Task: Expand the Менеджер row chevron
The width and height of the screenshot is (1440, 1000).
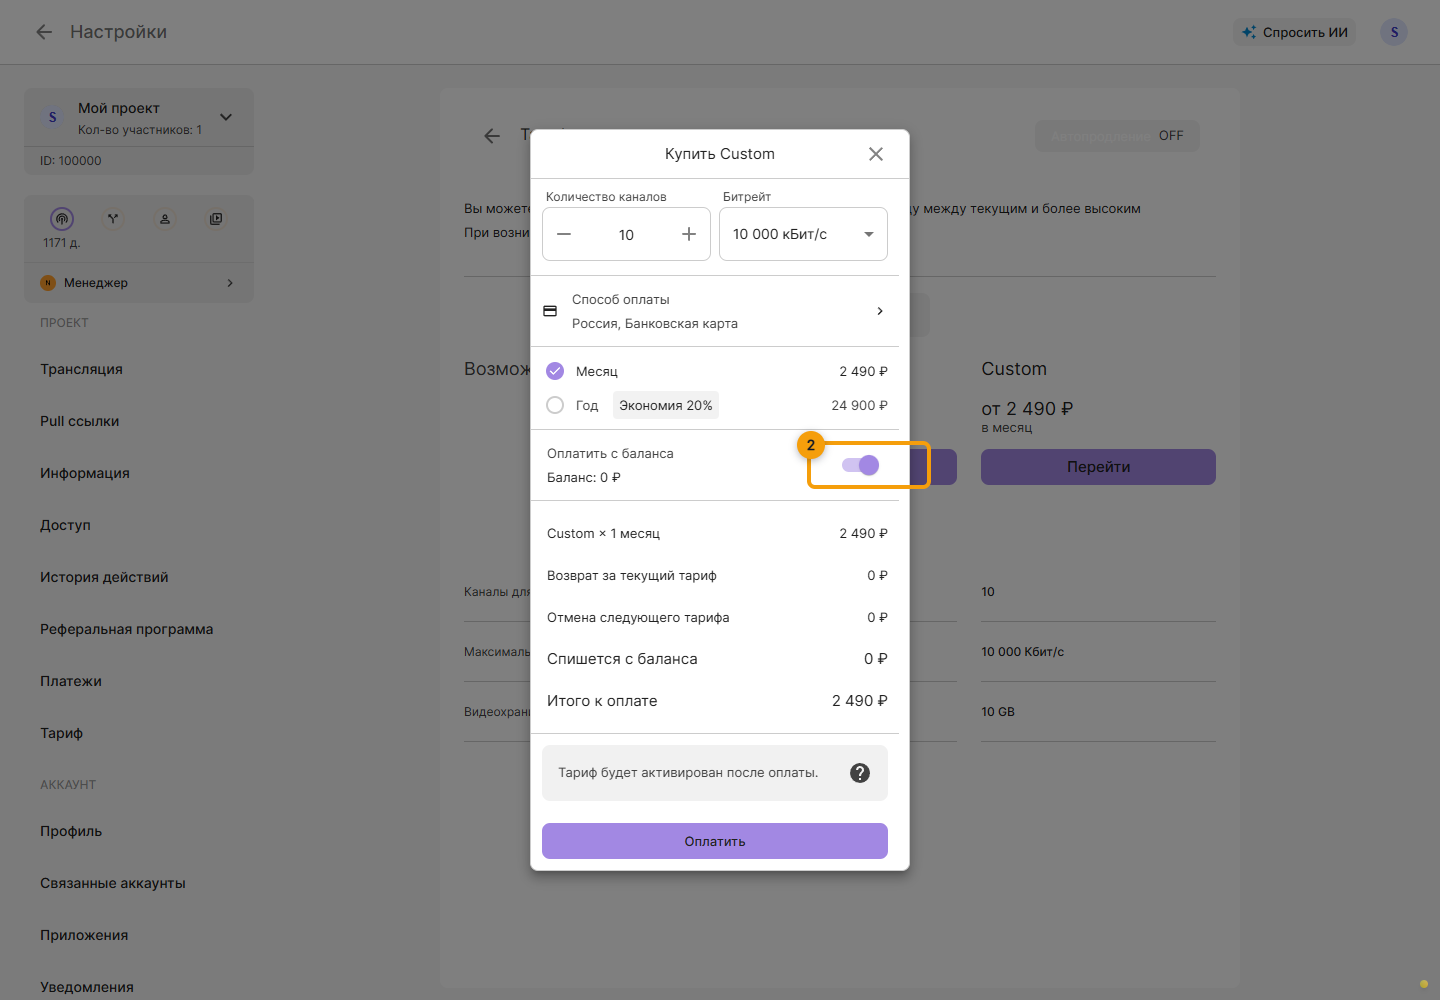Action: [x=230, y=283]
